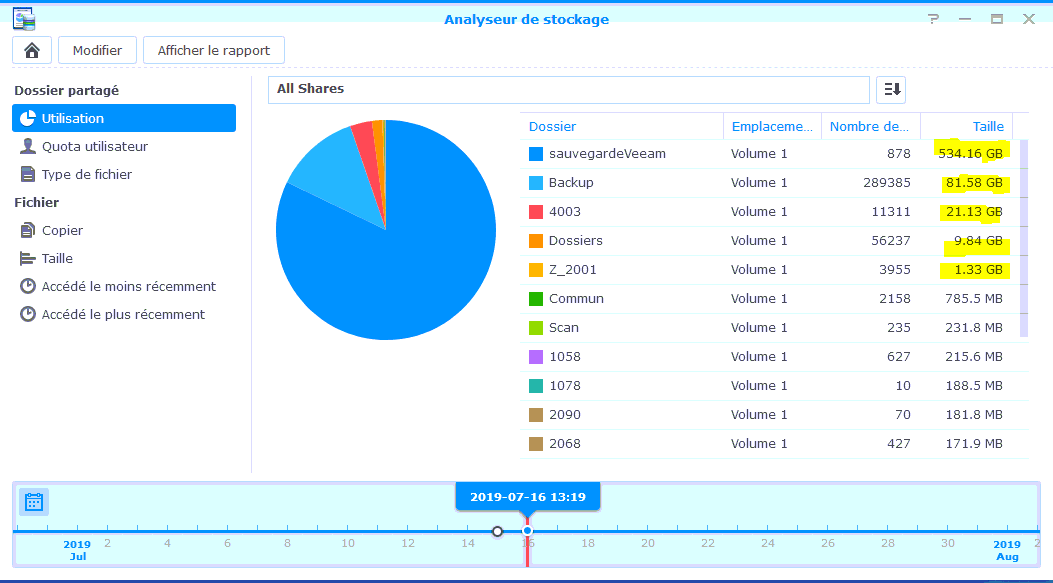Click the Taille bar chart icon
The height and width of the screenshot is (583, 1053).
pyautogui.click(x=28, y=259)
